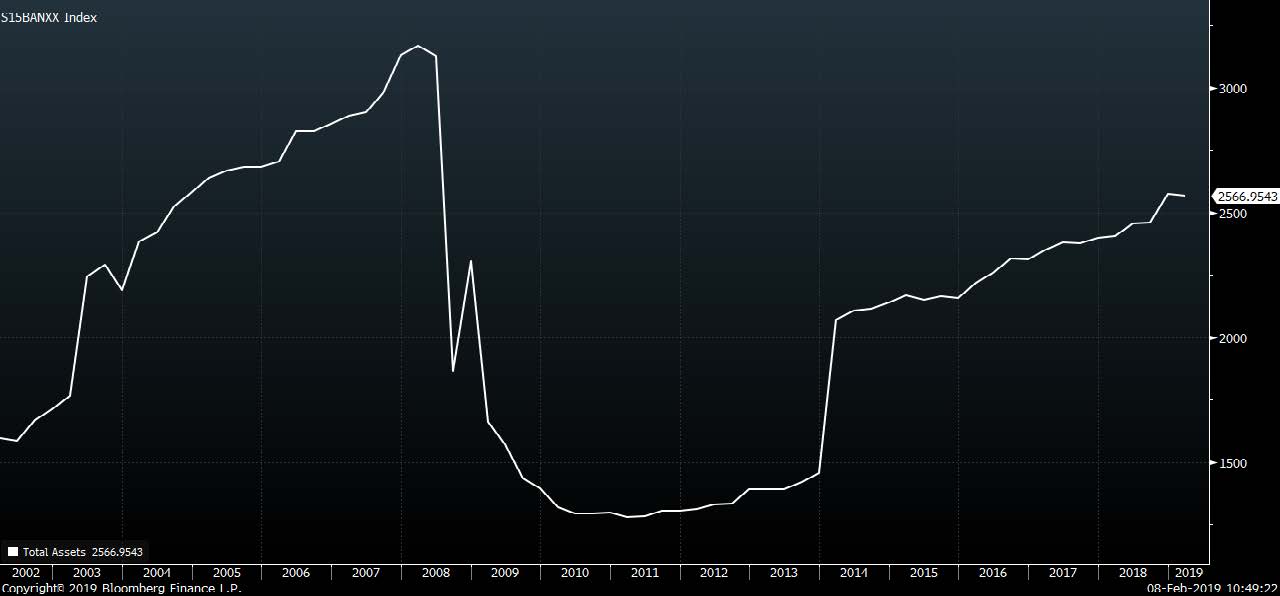Click the 3000 y-axis label
Screen dimensions: 1280x596
(1233, 89)
